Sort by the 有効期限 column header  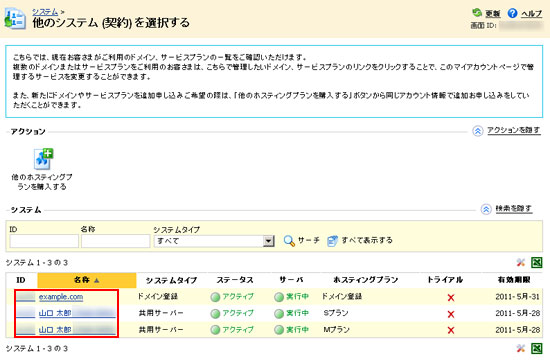514,280
